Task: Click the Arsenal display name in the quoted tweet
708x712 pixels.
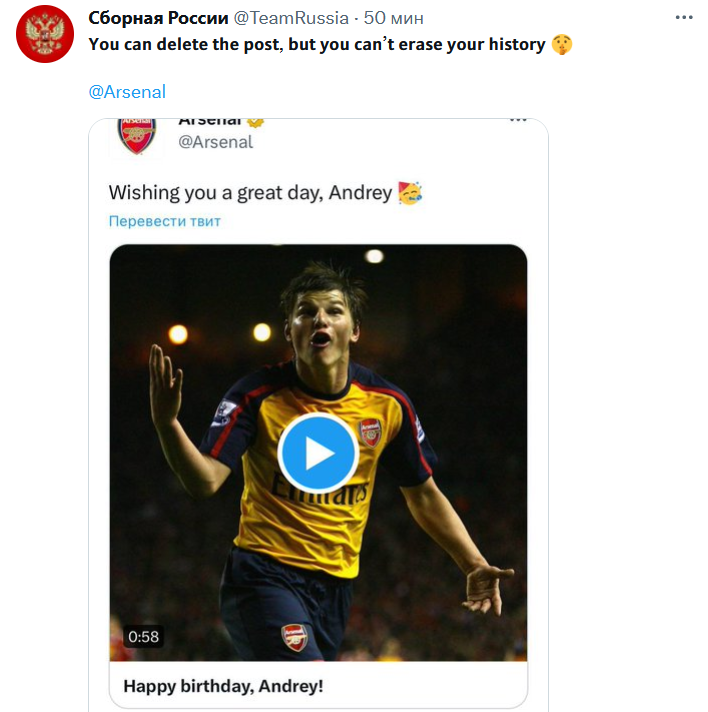Action: 210,121
